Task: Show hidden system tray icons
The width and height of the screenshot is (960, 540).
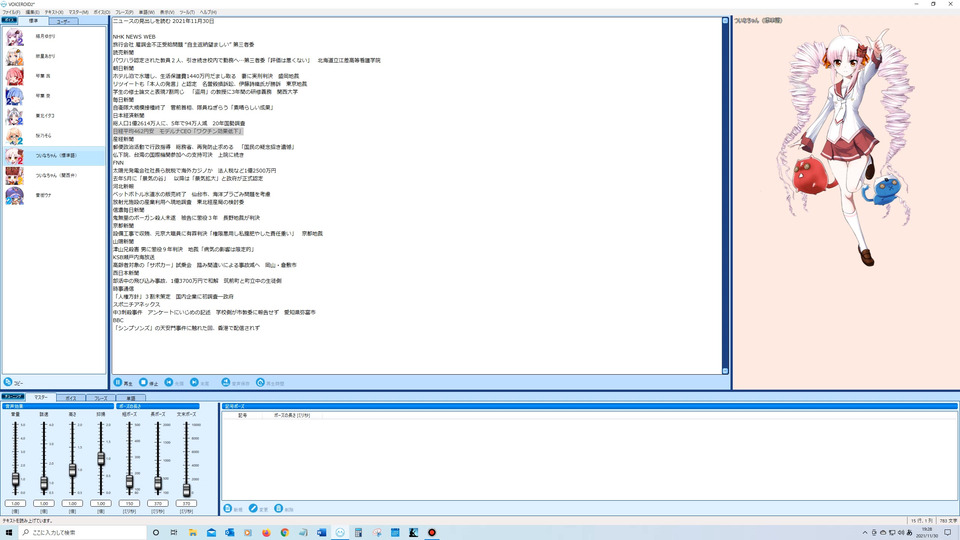Action: pyautogui.click(x=864, y=533)
